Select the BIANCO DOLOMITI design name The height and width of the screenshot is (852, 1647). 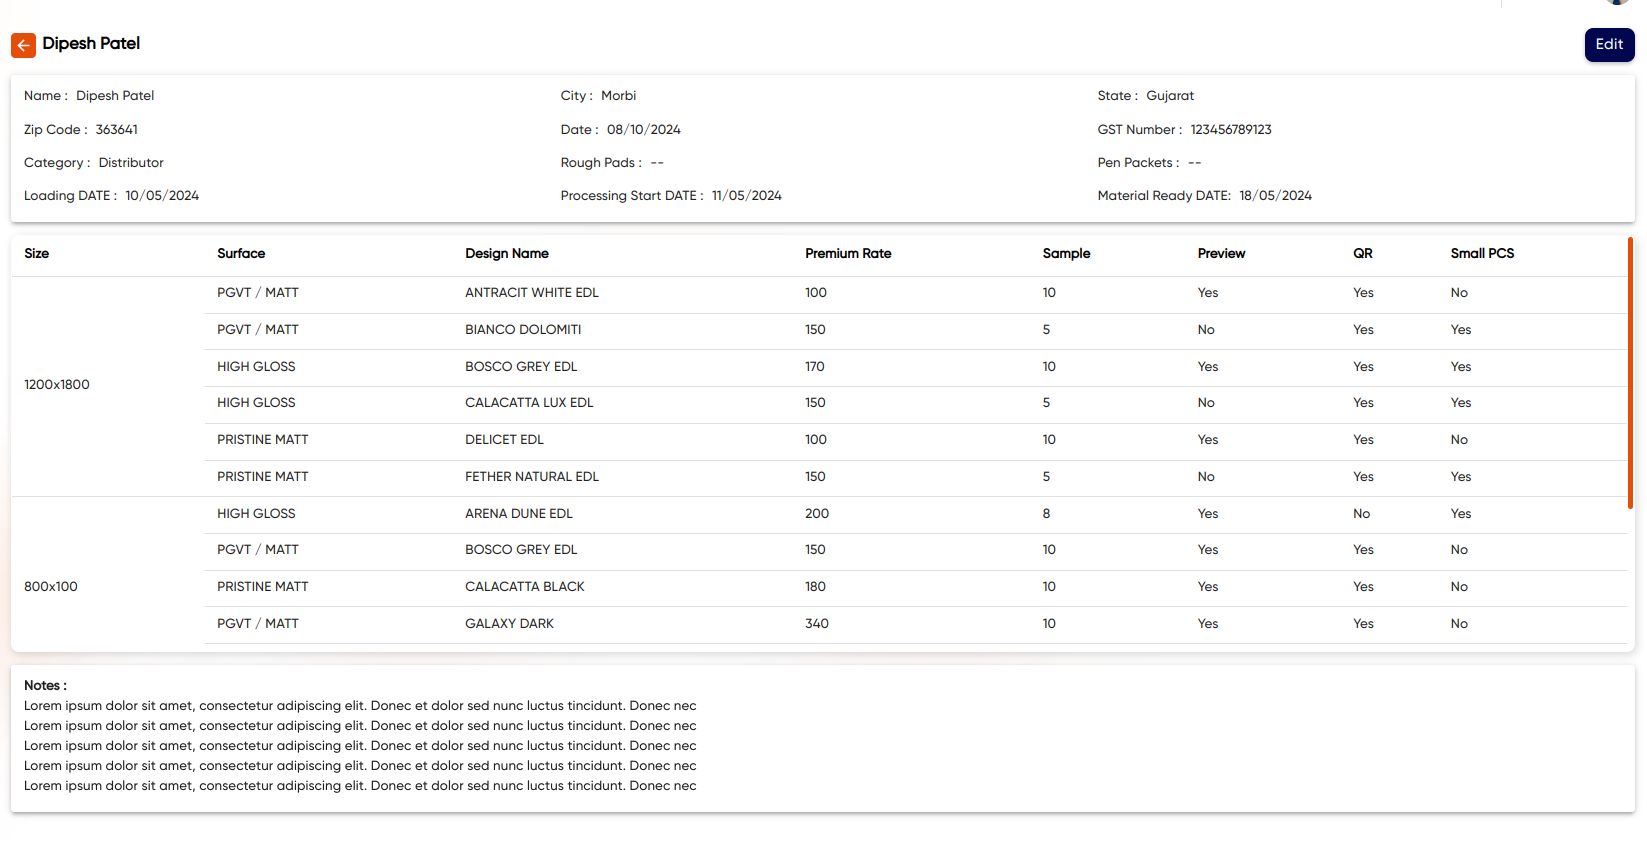coord(522,330)
